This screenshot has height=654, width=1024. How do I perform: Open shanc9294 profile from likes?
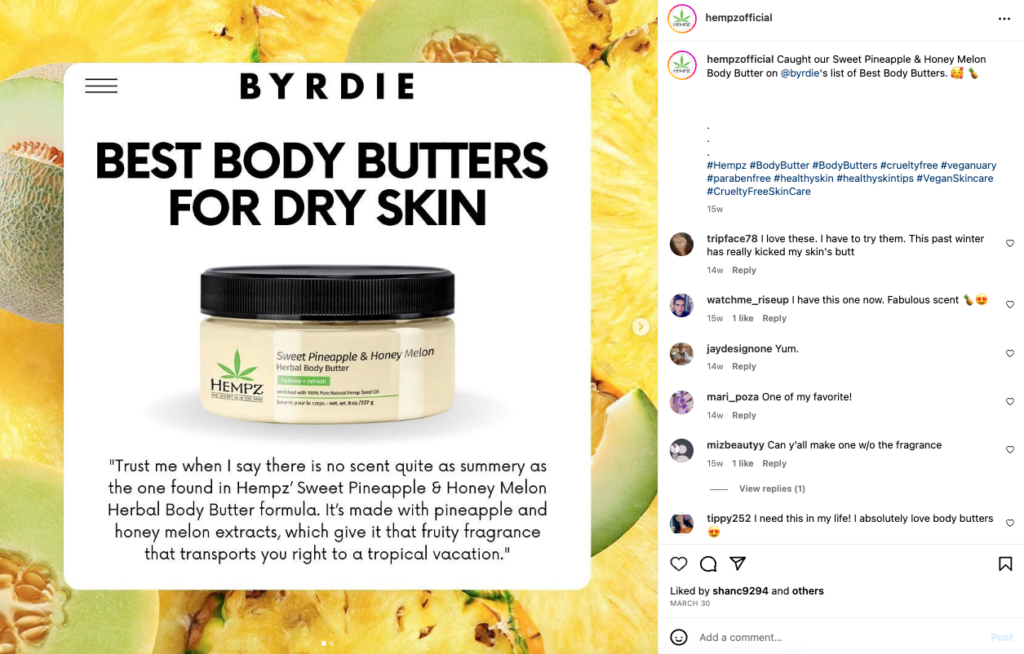click(x=740, y=591)
